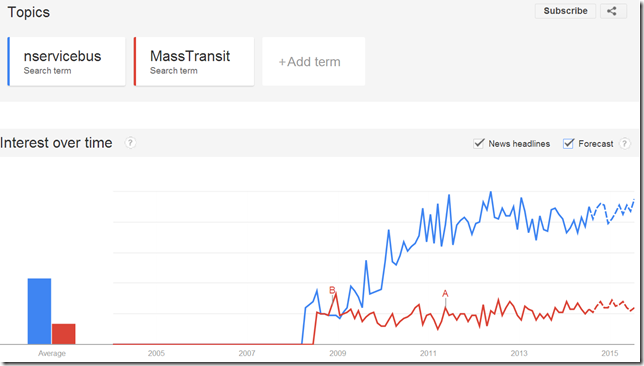This screenshot has width=644, height=366.
Task: Disable the Forecast checkbox
Action: [x=568, y=143]
